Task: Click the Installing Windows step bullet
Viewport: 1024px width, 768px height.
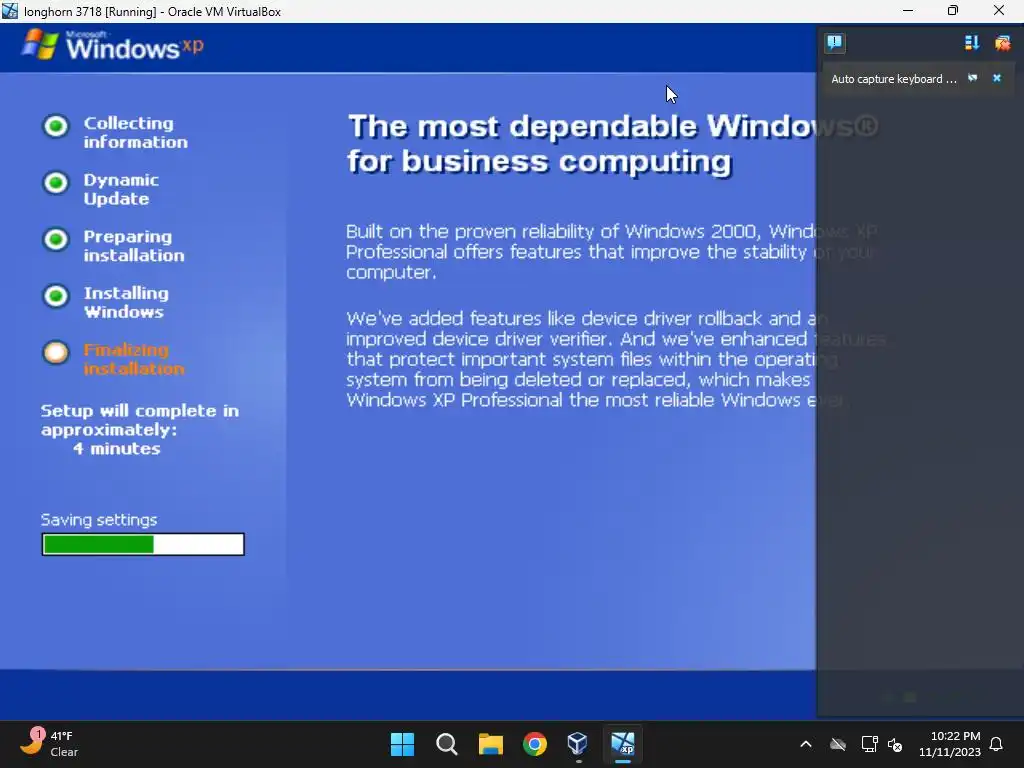Action: [x=56, y=296]
